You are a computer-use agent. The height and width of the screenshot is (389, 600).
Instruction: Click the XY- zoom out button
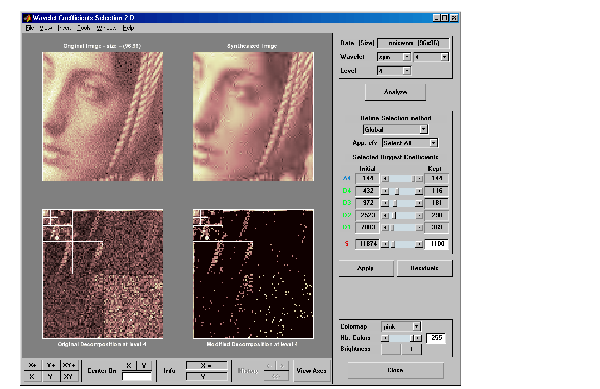tap(69, 376)
